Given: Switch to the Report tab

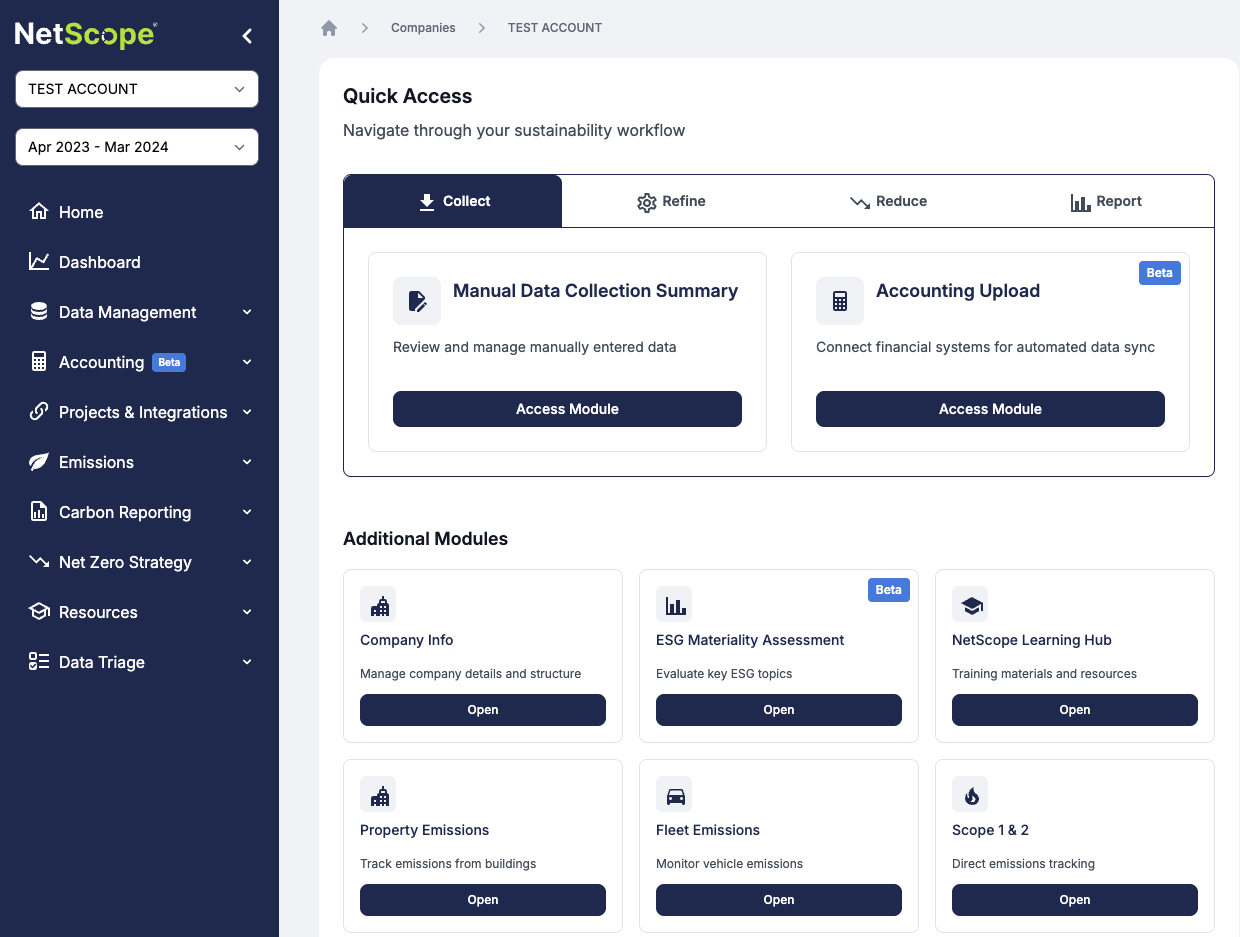Looking at the screenshot, I should pyautogui.click(x=1106, y=201).
